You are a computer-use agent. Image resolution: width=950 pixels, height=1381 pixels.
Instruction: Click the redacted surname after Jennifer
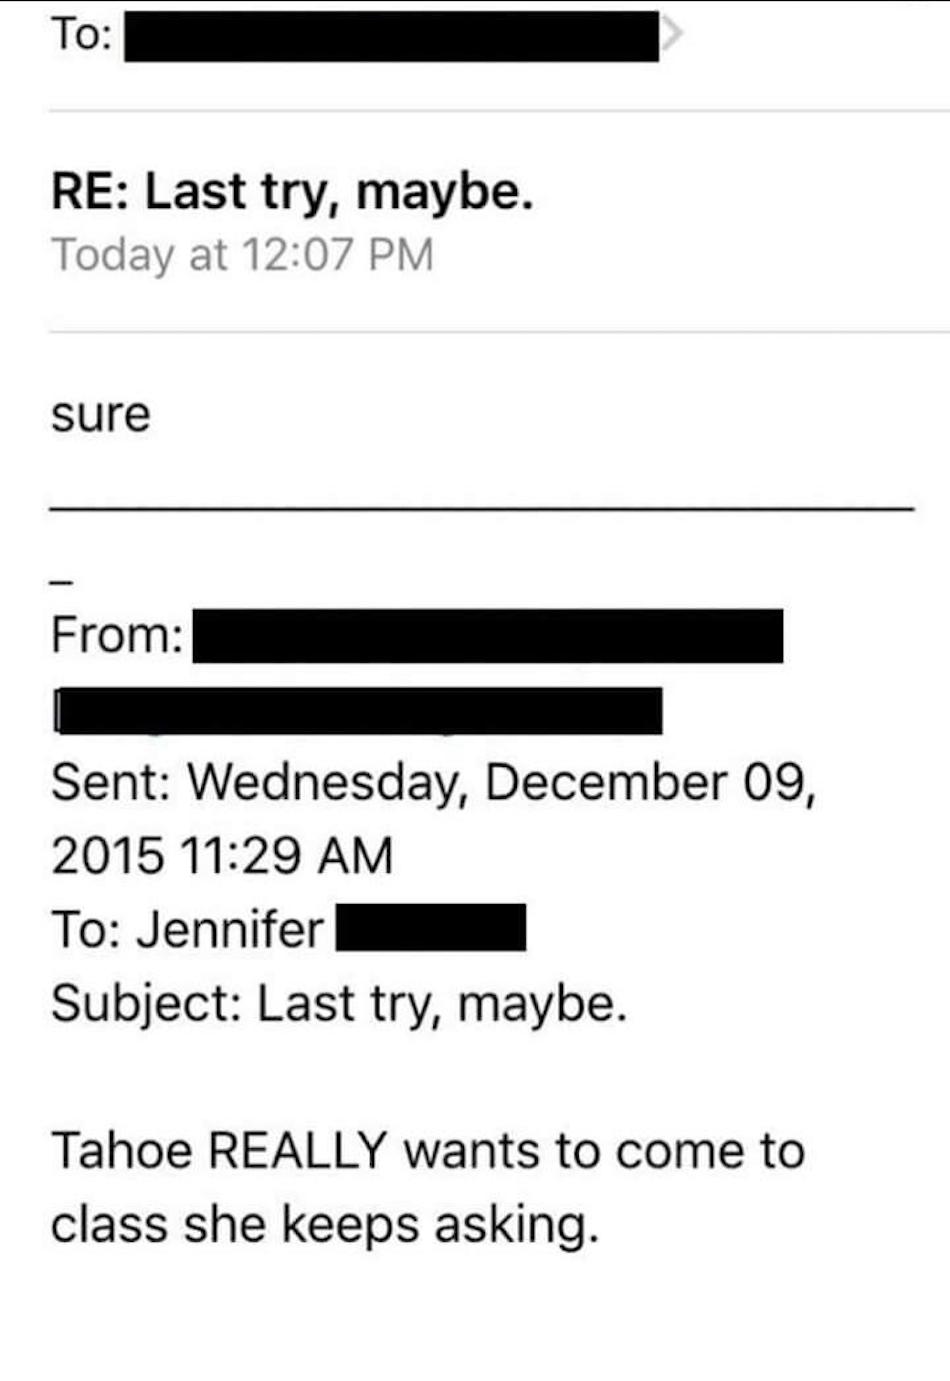[x=431, y=928]
